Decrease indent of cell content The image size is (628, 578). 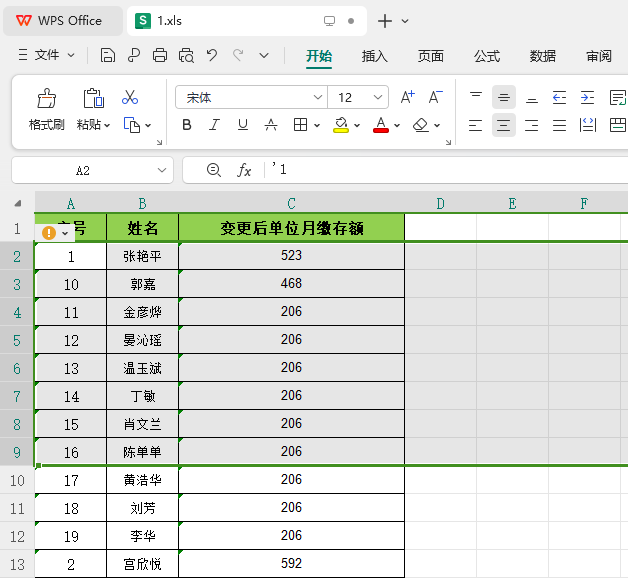[x=559, y=97]
